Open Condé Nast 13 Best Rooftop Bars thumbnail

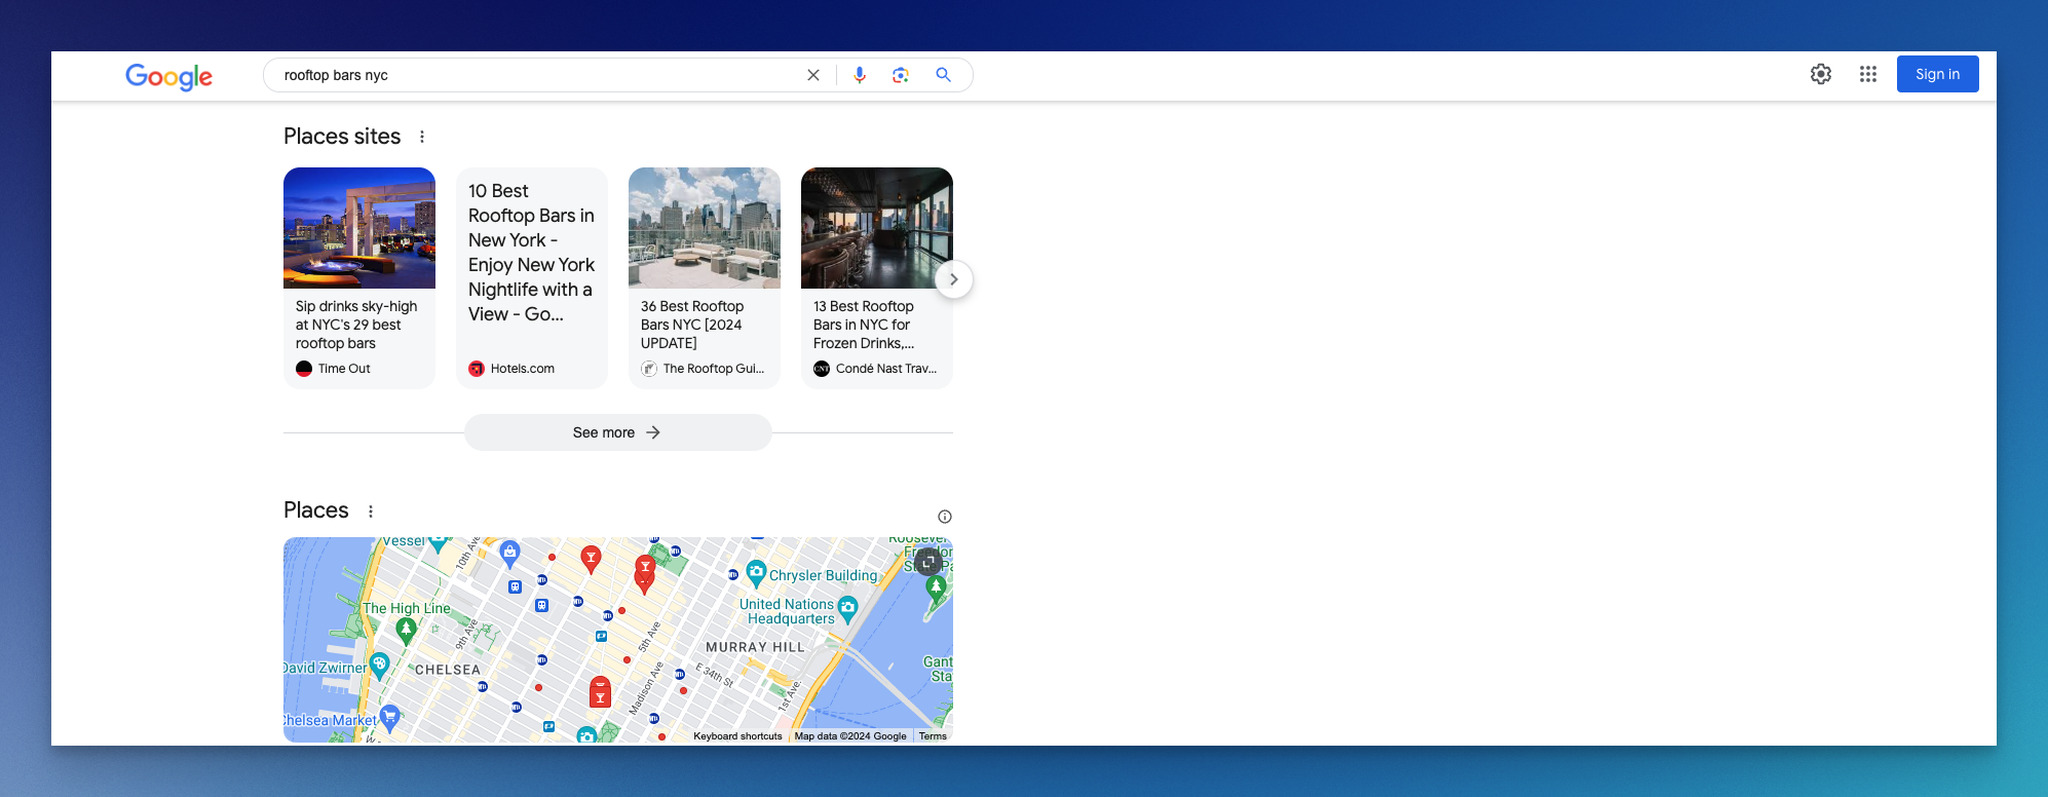click(x=877, y=228)
